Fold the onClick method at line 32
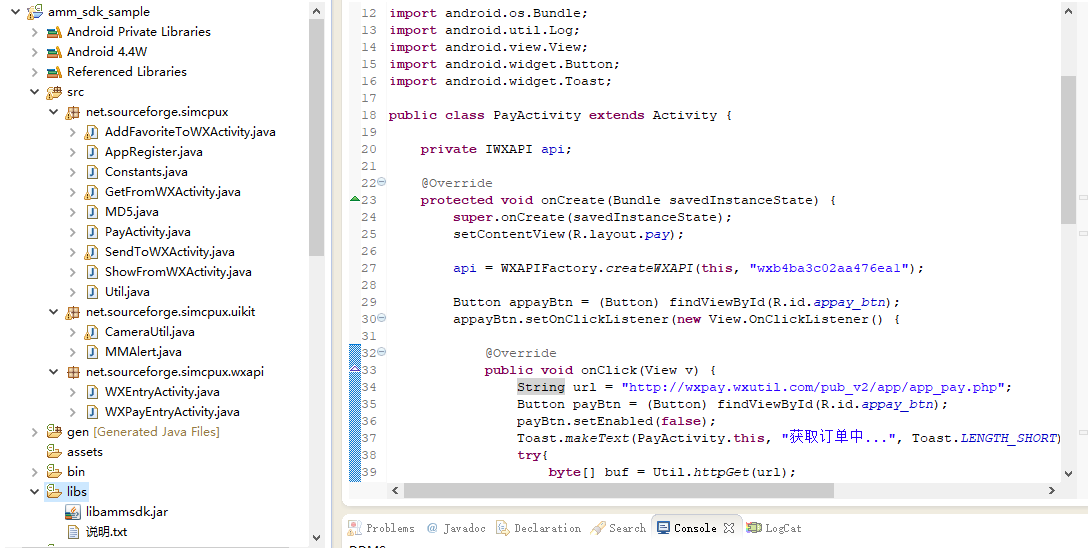The image size is (1088, 548). [382, 352]
